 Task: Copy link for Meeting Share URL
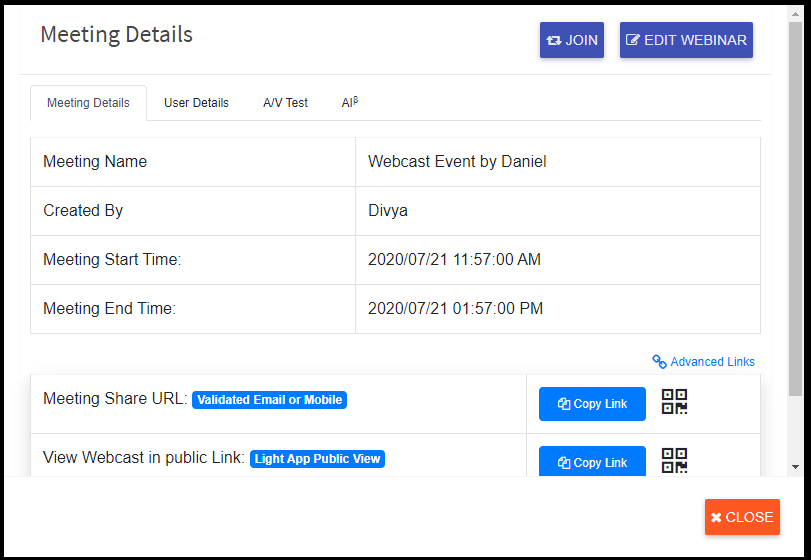click(x=592, y=404)
